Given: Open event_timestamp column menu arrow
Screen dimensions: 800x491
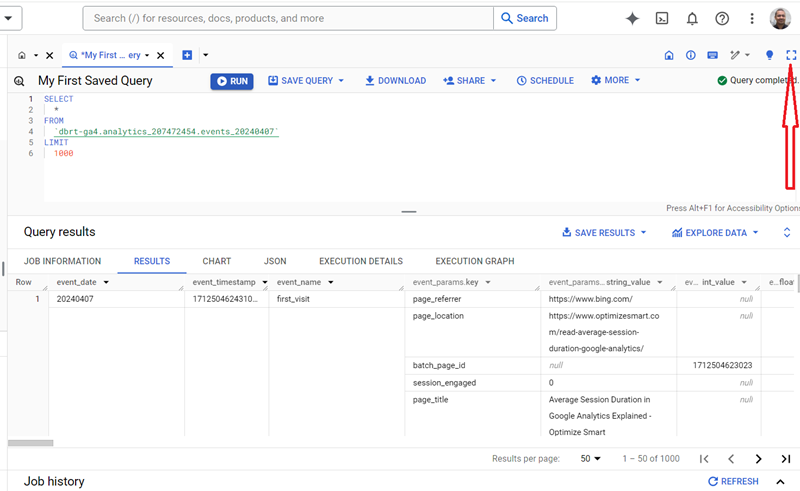Looking at the screenshot, I should pos(265,282).
